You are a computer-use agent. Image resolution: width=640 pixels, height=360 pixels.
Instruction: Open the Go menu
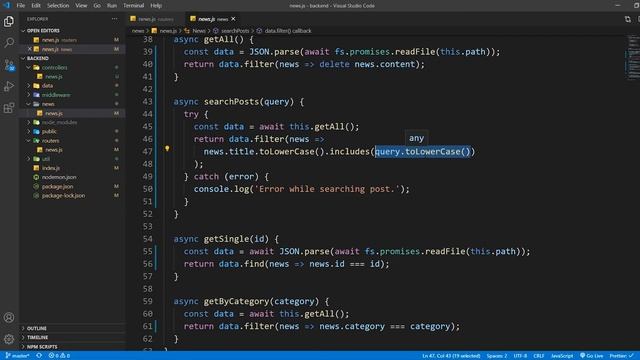[x=97, y=5]
